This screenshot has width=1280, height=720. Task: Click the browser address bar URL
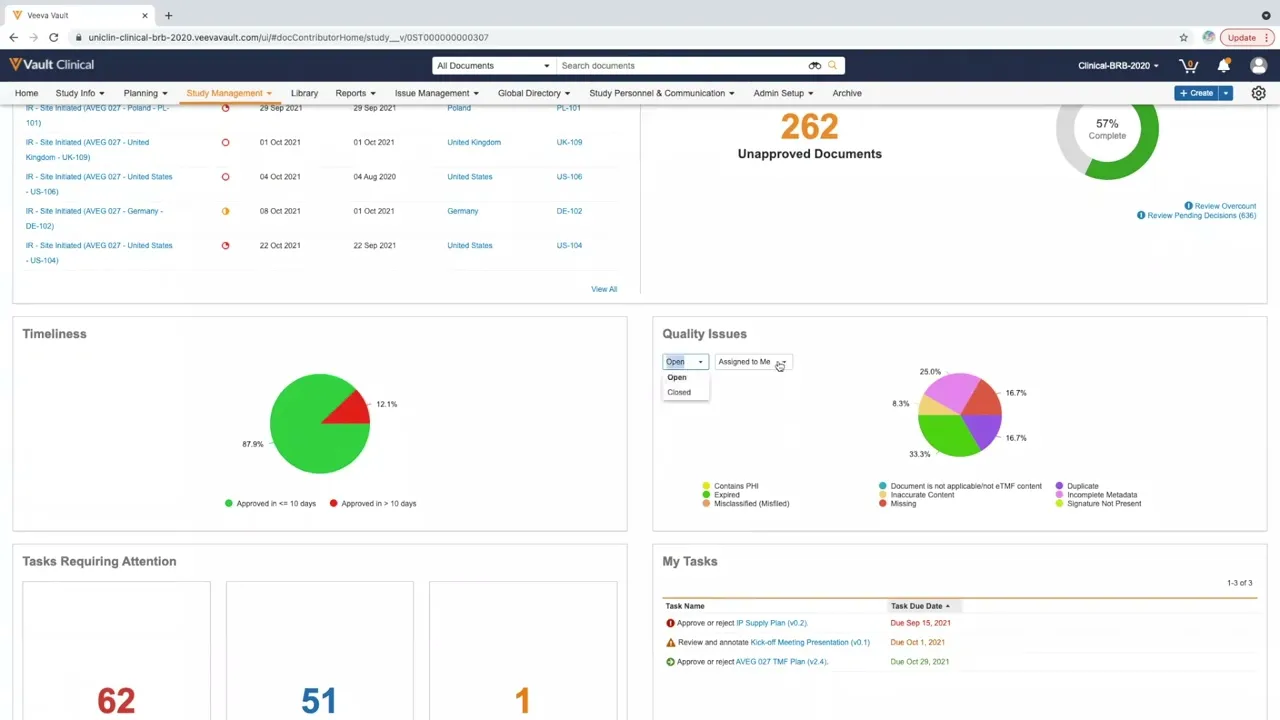pos(288,37)
